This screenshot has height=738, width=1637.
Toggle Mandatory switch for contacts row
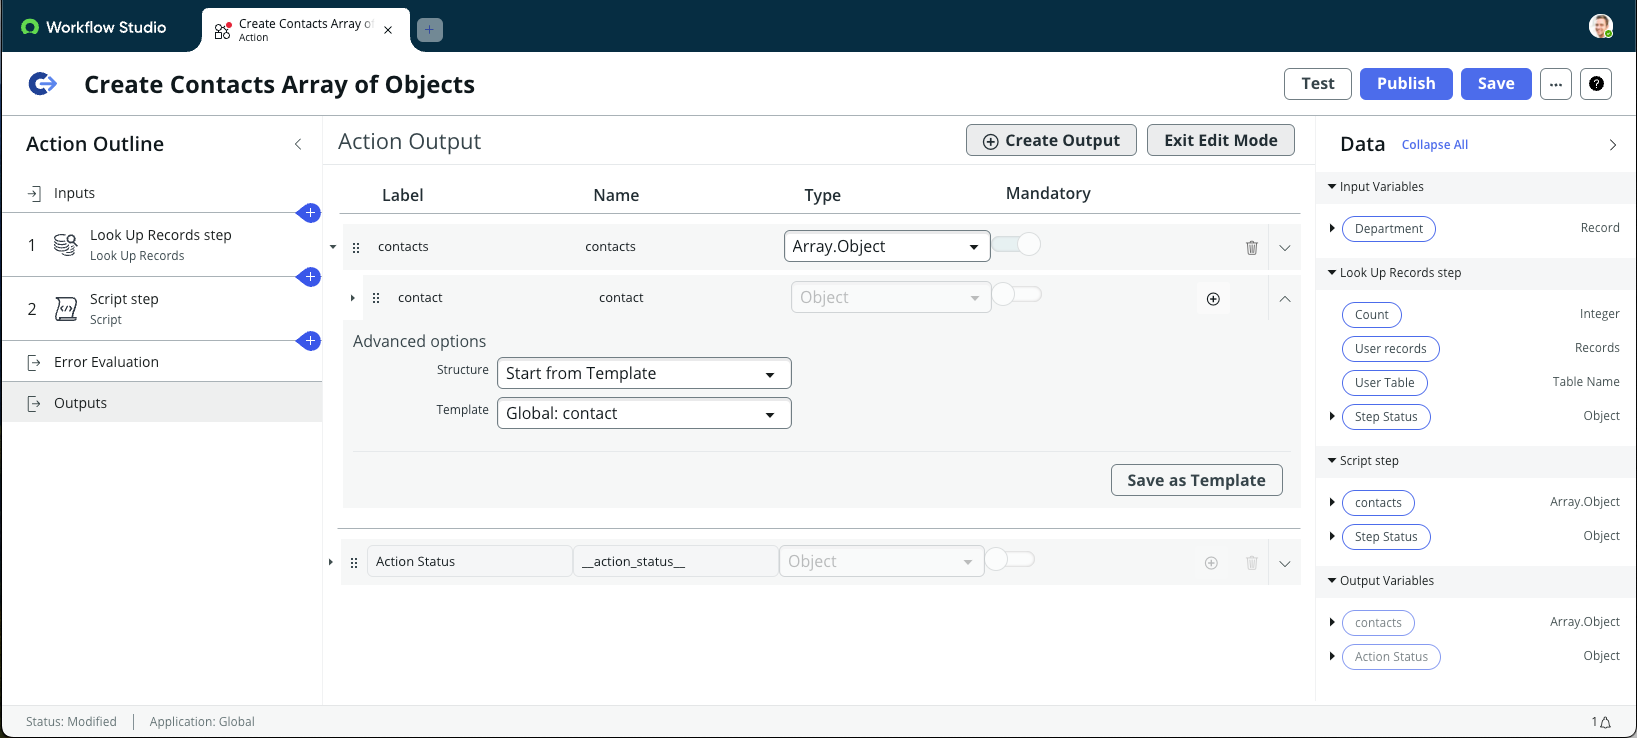1017,244
